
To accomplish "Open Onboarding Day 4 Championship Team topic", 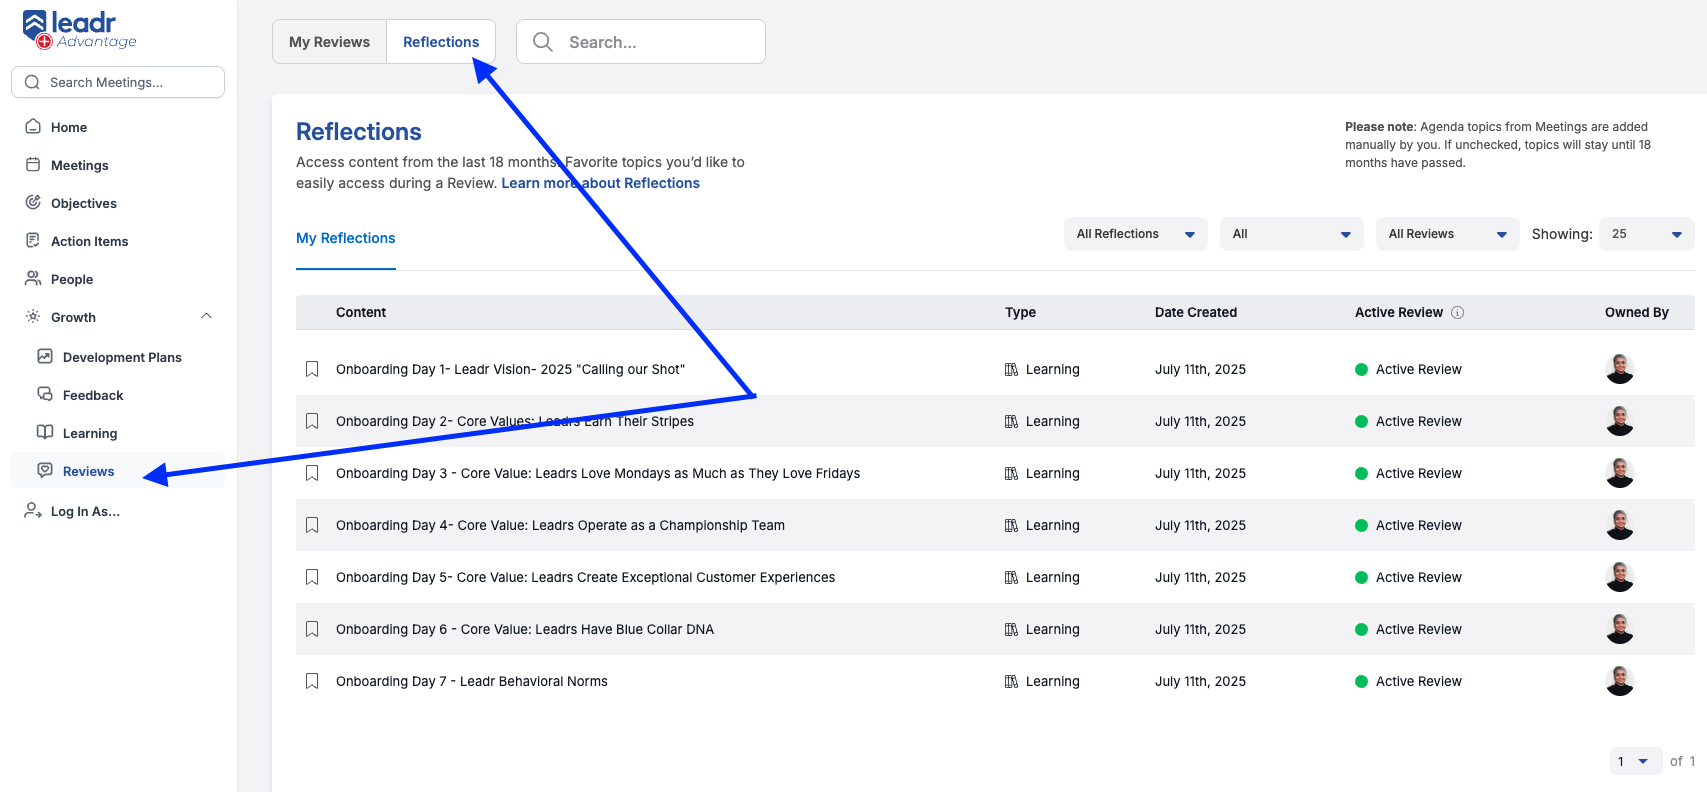I will pos(560,525).
